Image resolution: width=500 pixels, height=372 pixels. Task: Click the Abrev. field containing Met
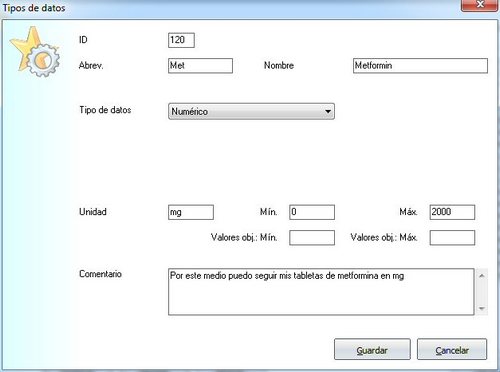point(200,66)
